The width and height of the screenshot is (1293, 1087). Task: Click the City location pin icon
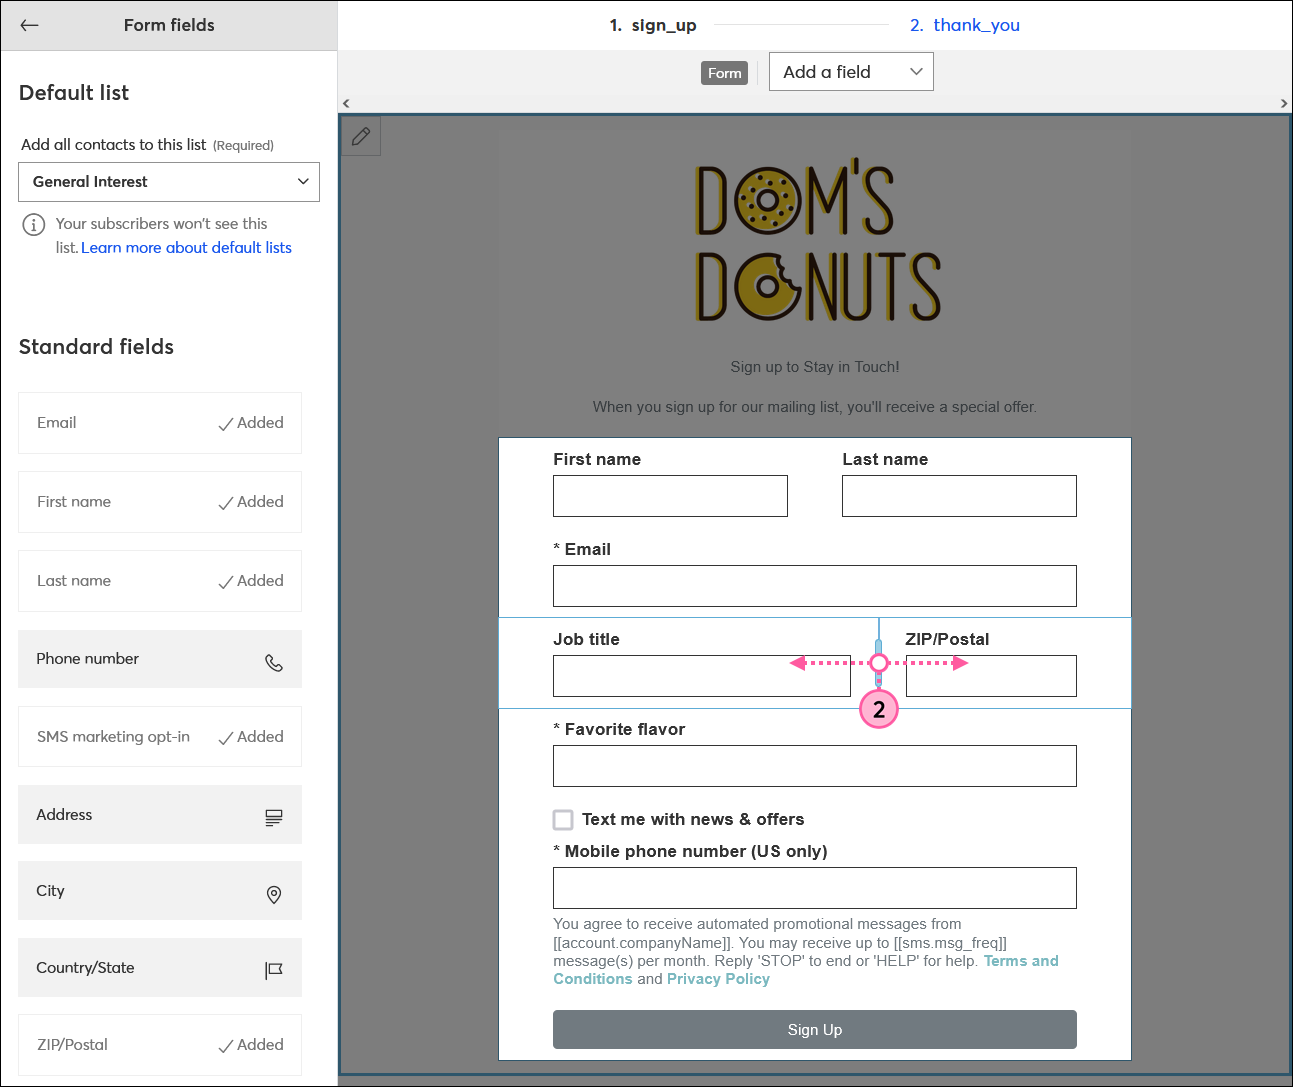coord(274,894)
